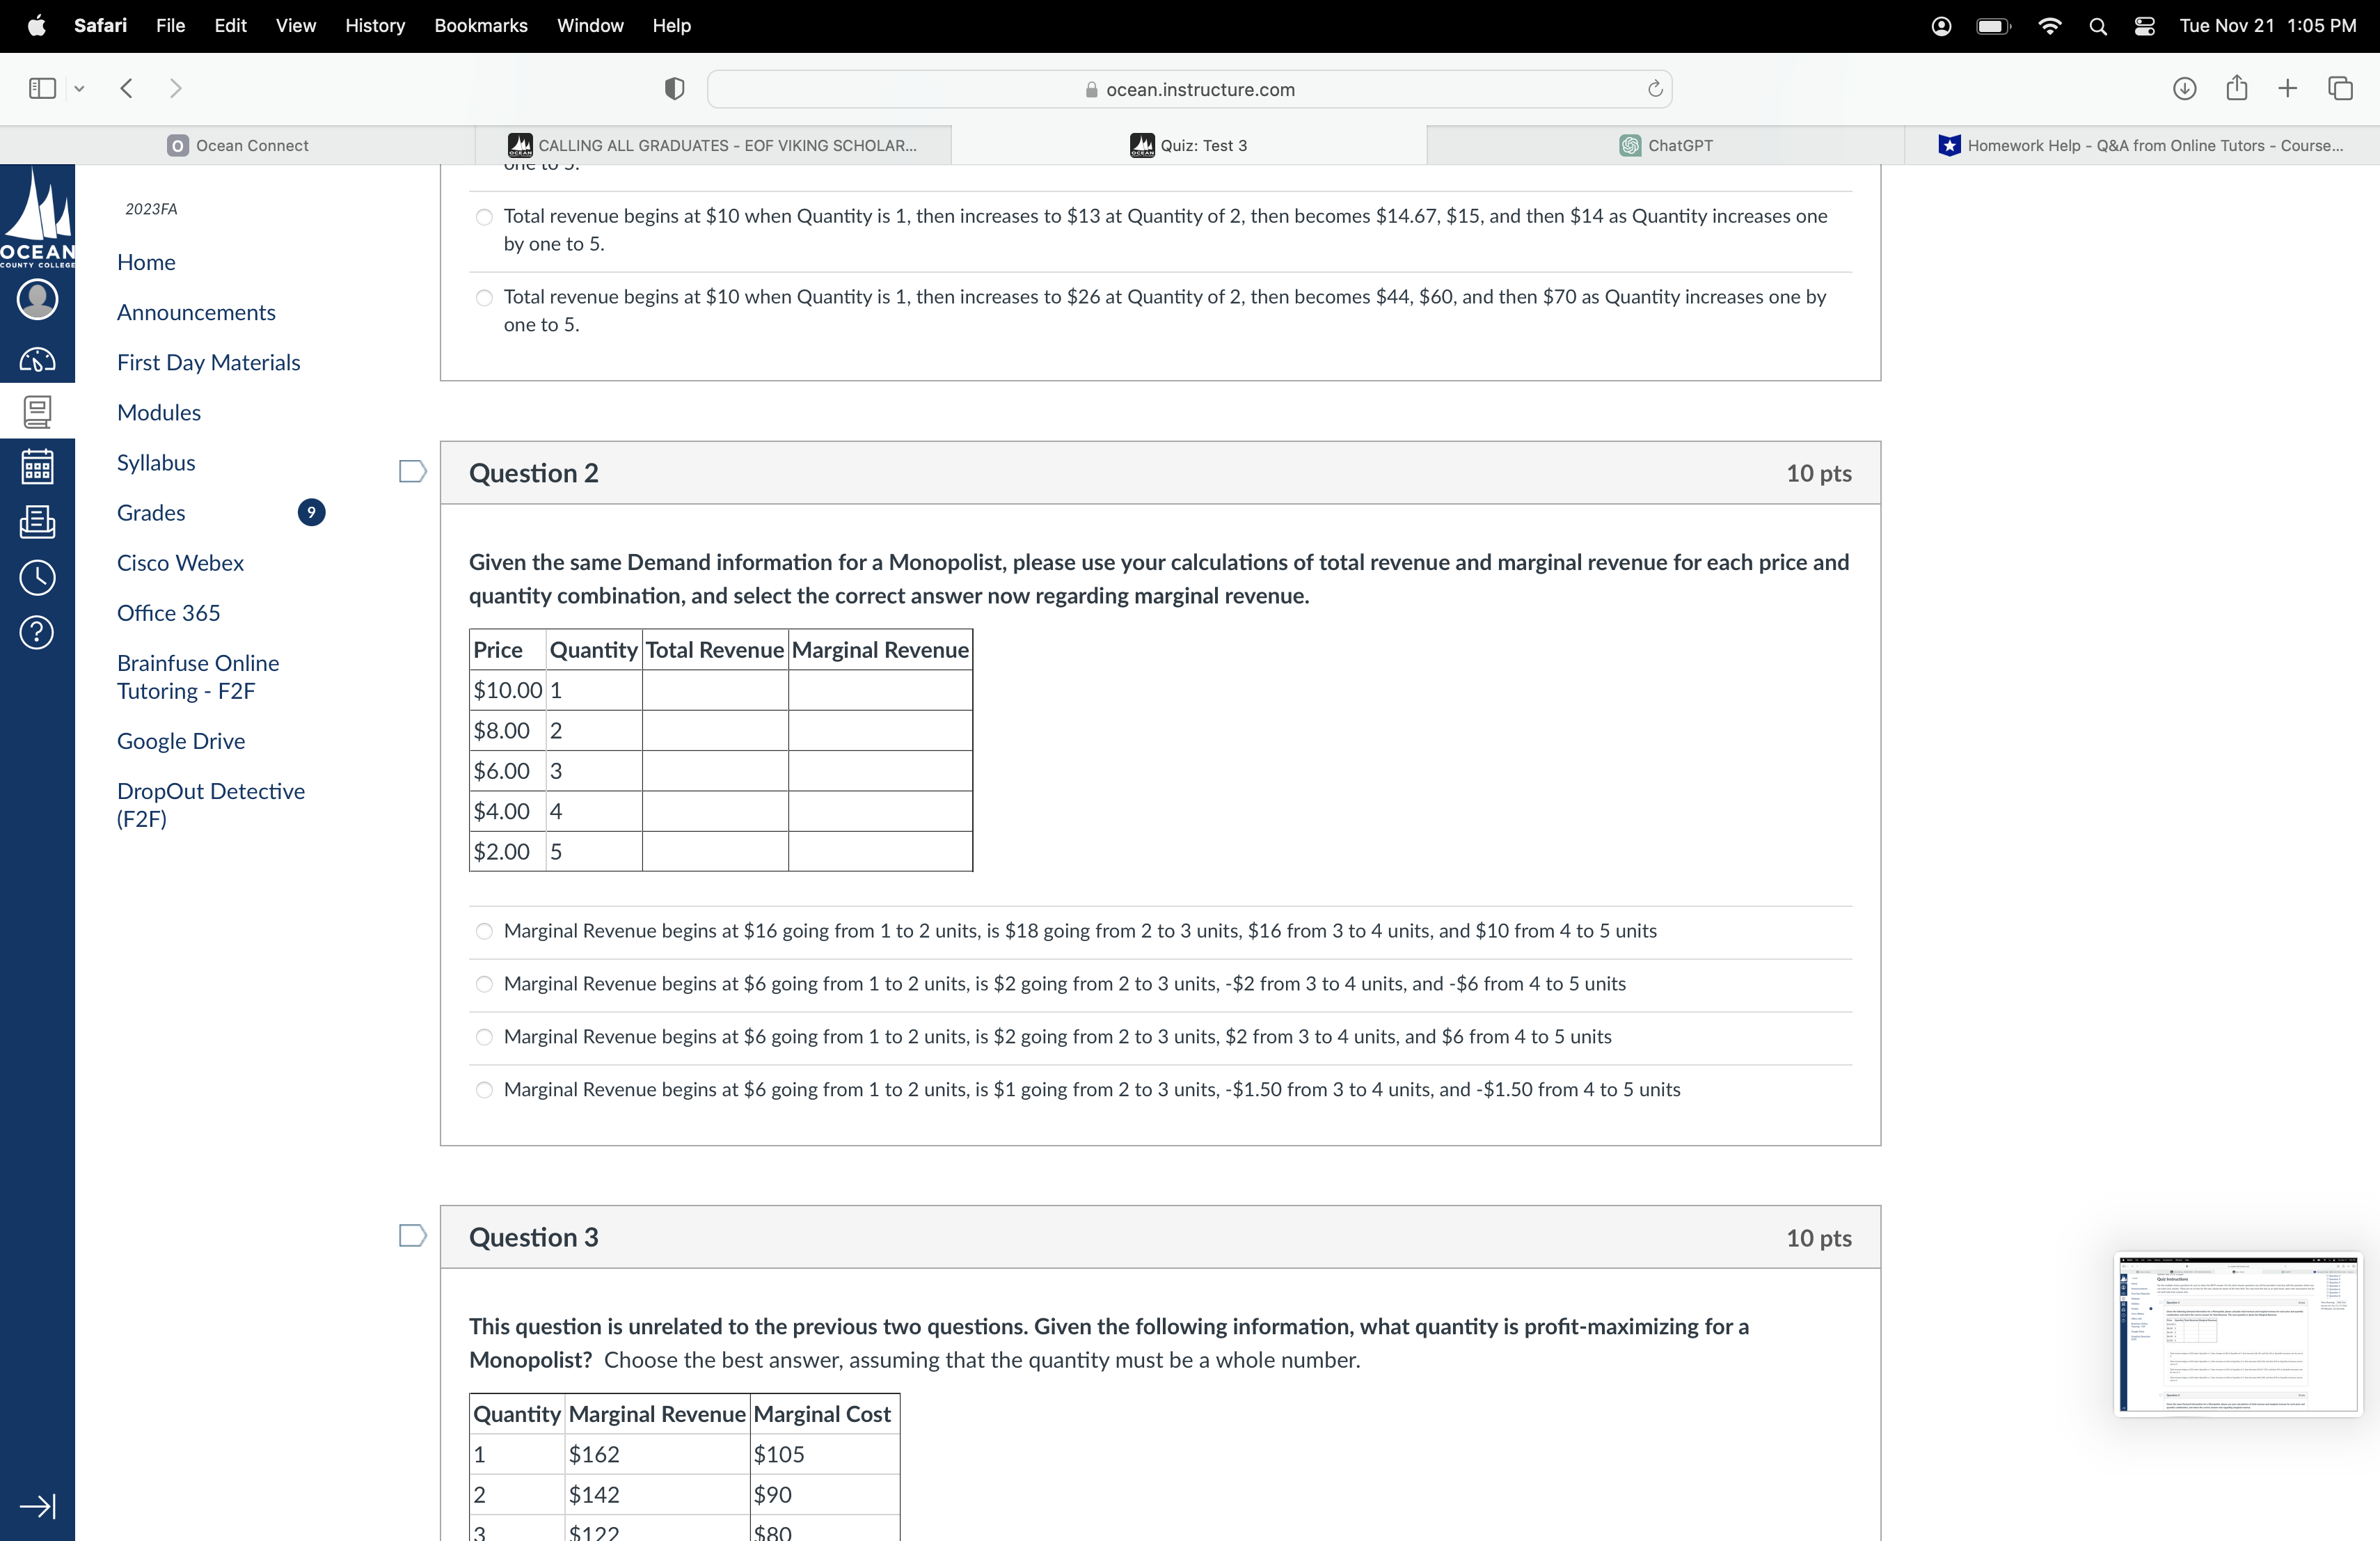Open the History clock icon in the sidebar
The height and width of the screenshot is (1541, 2380).
[x=37, y=577]
